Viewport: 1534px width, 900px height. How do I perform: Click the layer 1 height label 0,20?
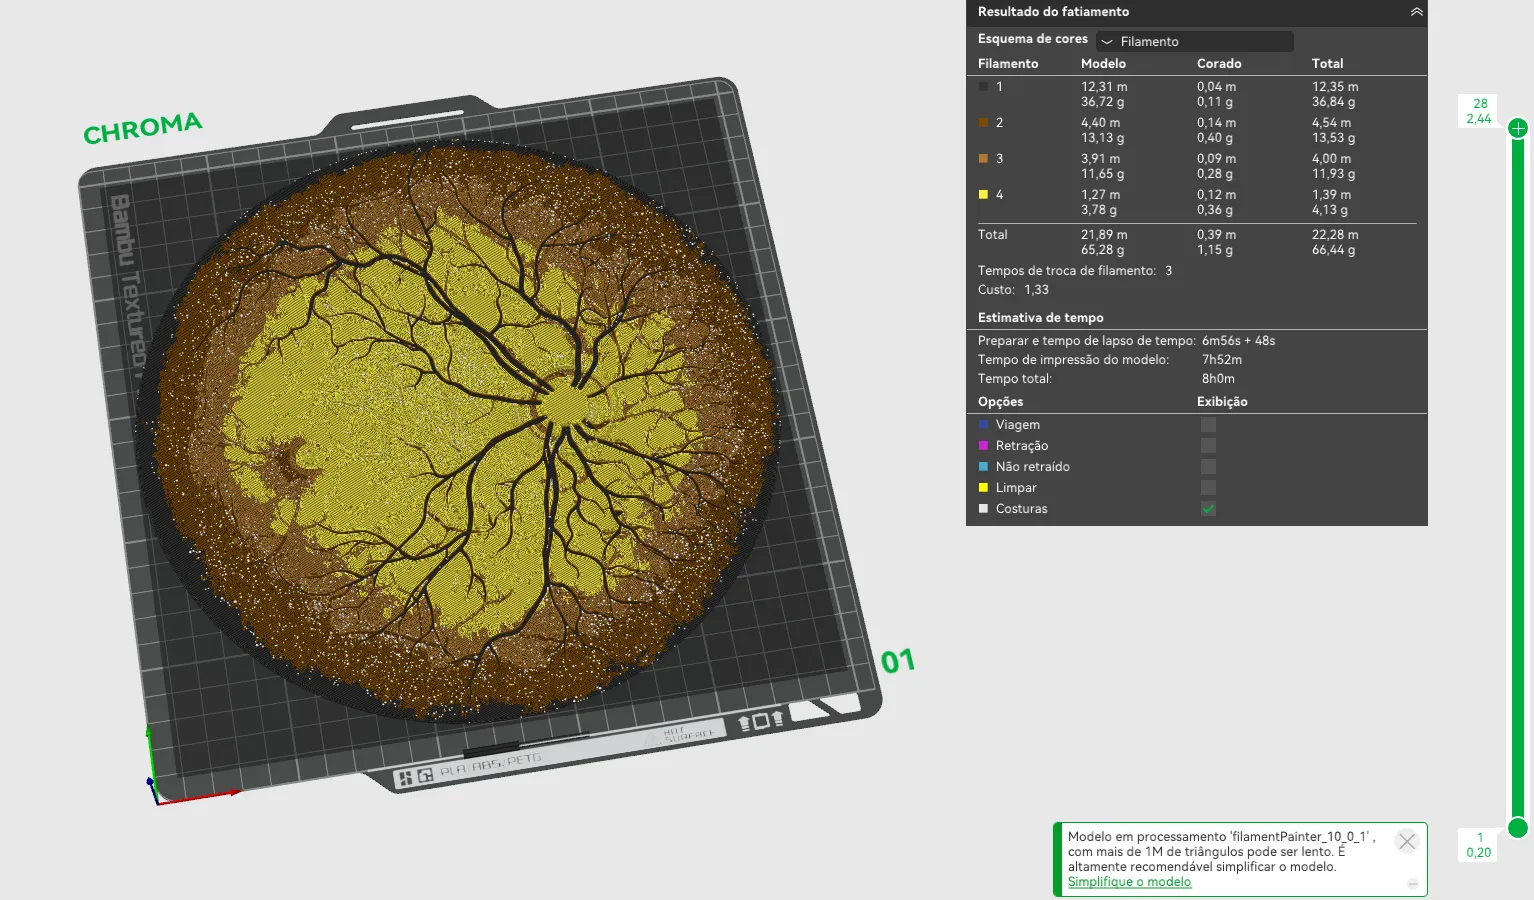click(1479, 845)
